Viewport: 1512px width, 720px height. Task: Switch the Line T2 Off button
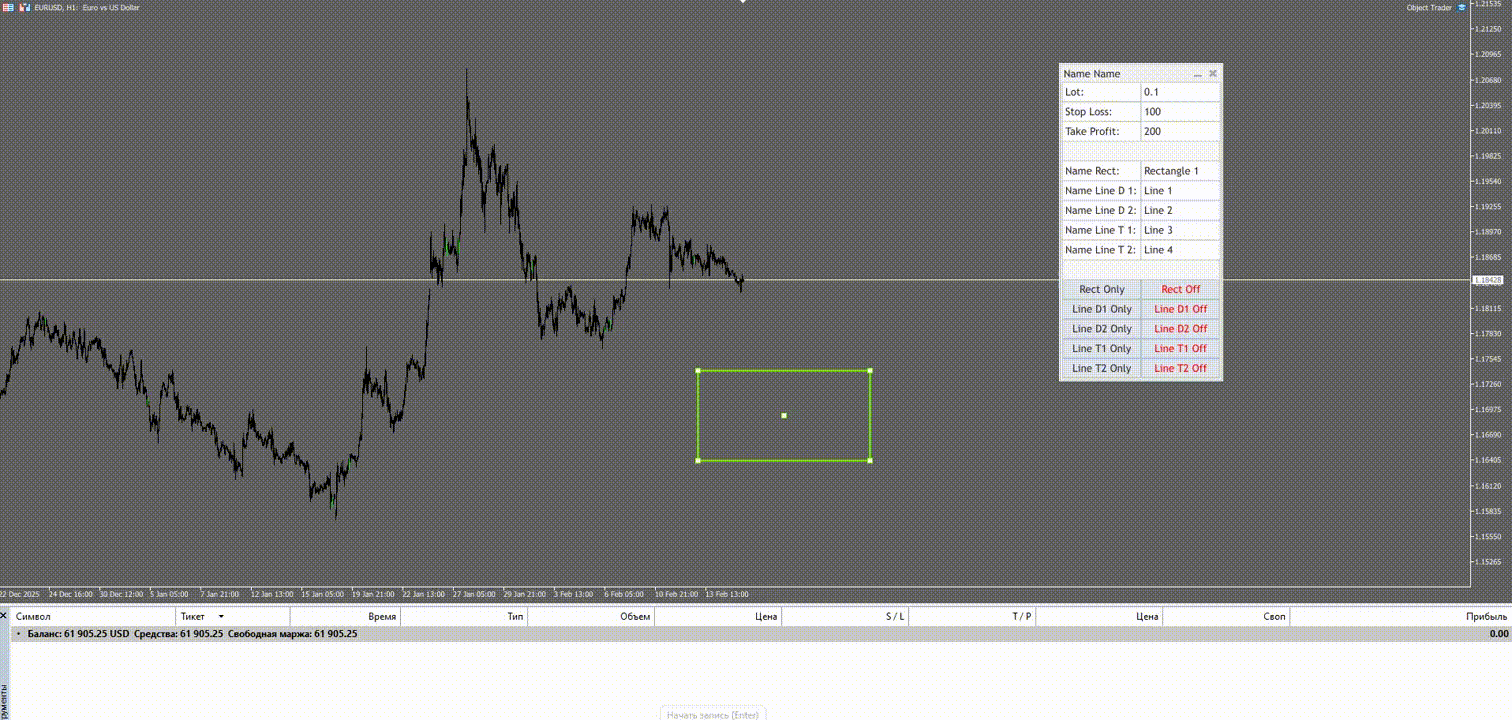click(1181, 368)
